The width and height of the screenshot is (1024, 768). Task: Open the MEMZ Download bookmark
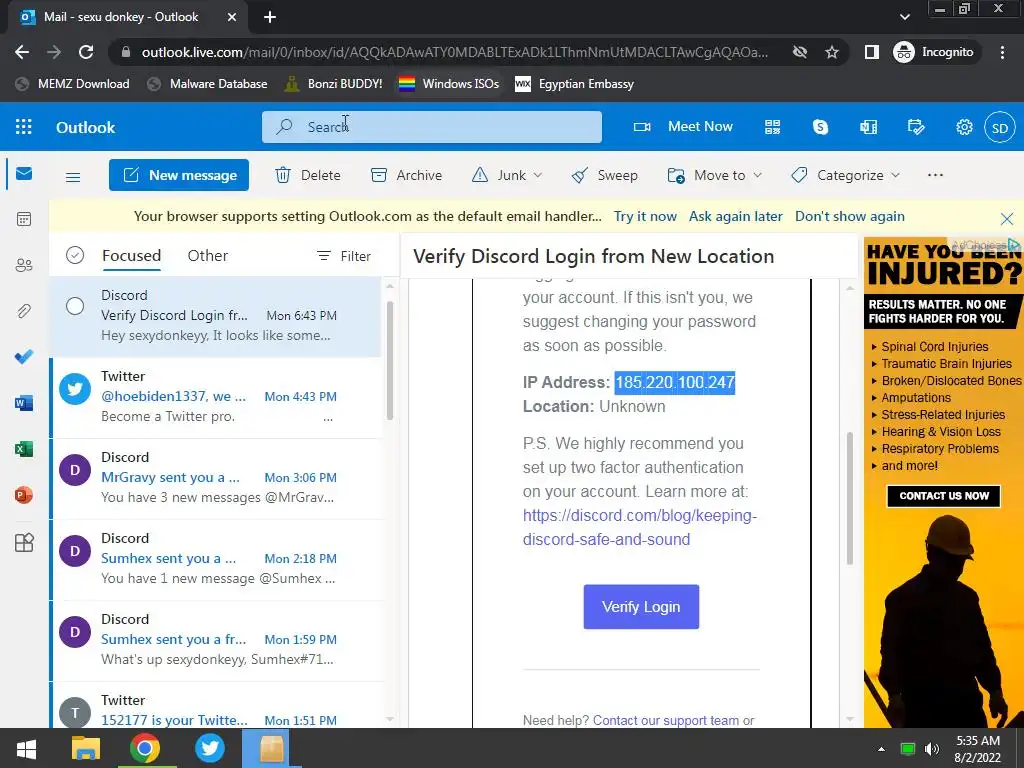point(72,84)
